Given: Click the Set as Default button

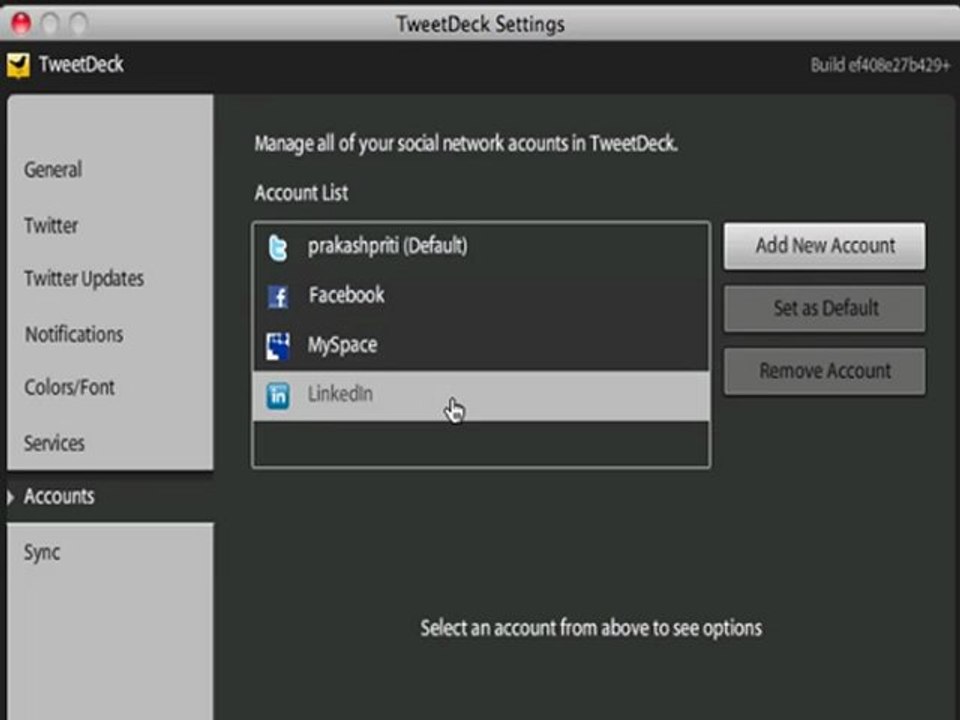Looking at the screenshot, I should (824, 309).
